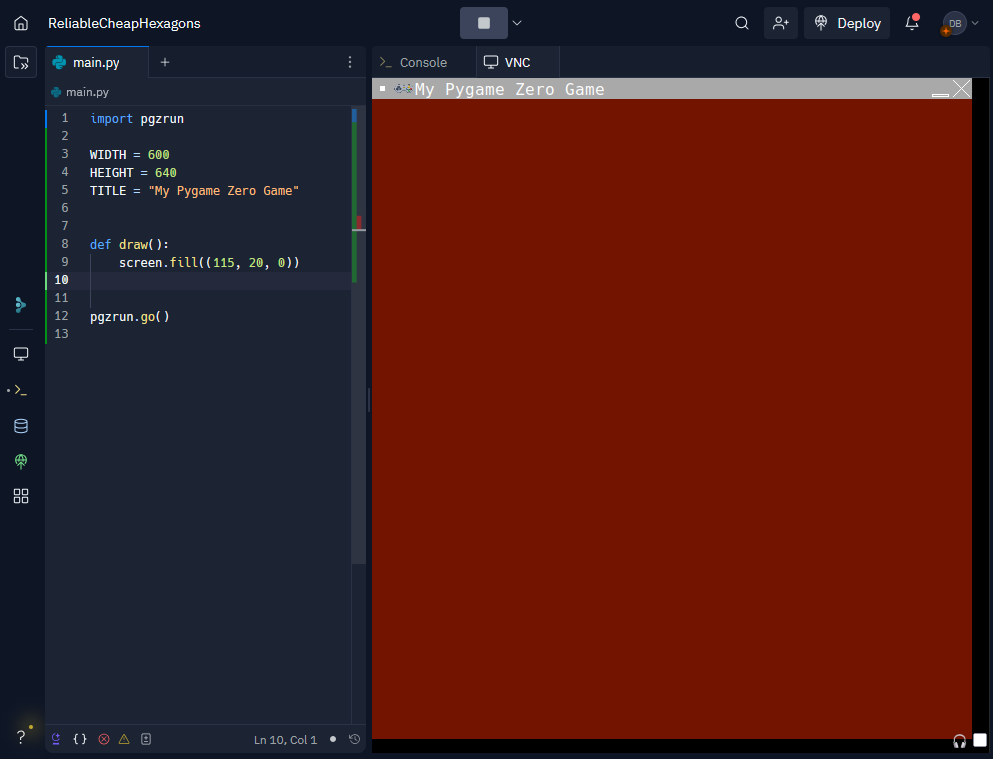The image size is (993, 759).
Task: Select the main.py editor tab
Action: tap(97, 62)
